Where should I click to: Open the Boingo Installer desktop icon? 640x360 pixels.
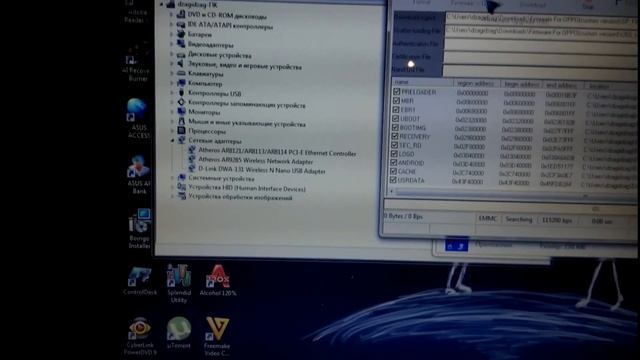140,229
